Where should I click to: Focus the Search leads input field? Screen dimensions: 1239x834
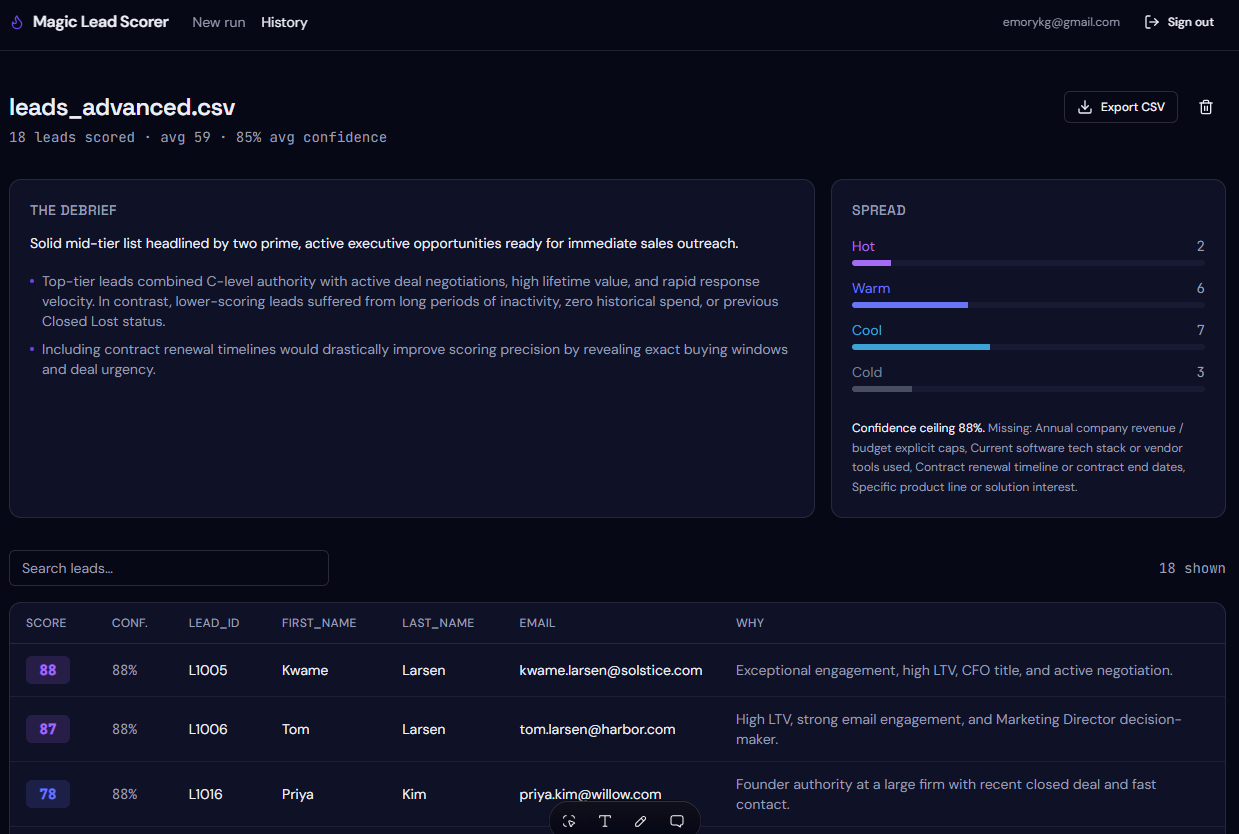[169, 568]
